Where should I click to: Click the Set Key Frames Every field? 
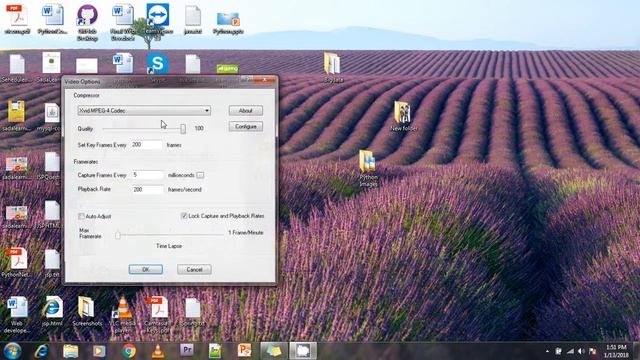(x=147, y=145)
